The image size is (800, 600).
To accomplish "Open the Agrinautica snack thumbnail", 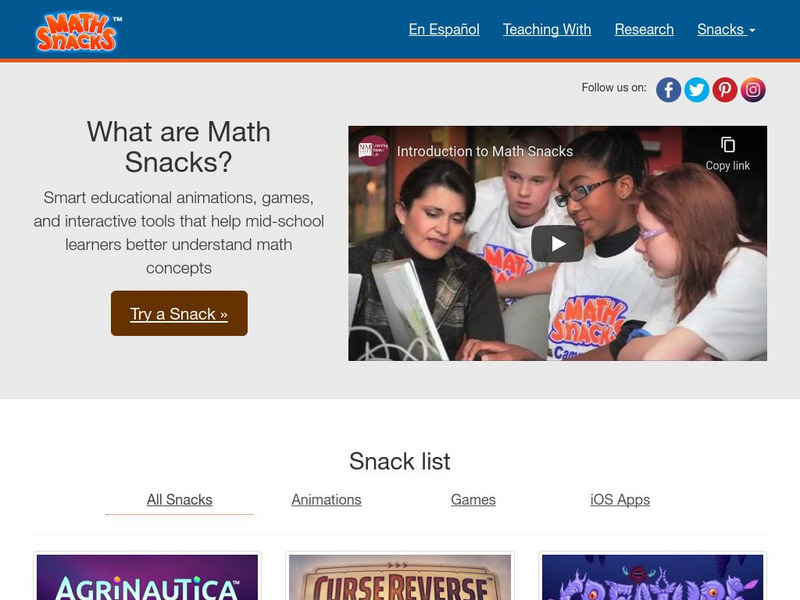I will 147,577.
